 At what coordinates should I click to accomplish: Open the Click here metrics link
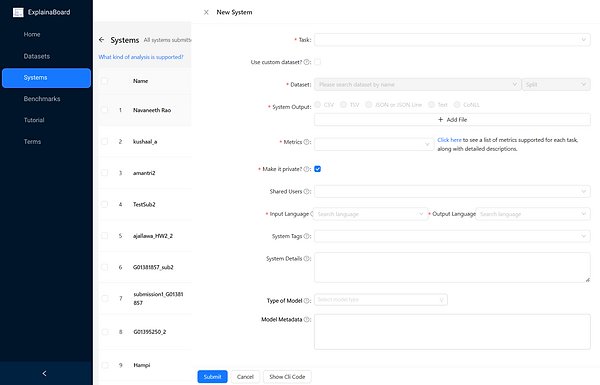pyautogui.click(x=449, y=140)
